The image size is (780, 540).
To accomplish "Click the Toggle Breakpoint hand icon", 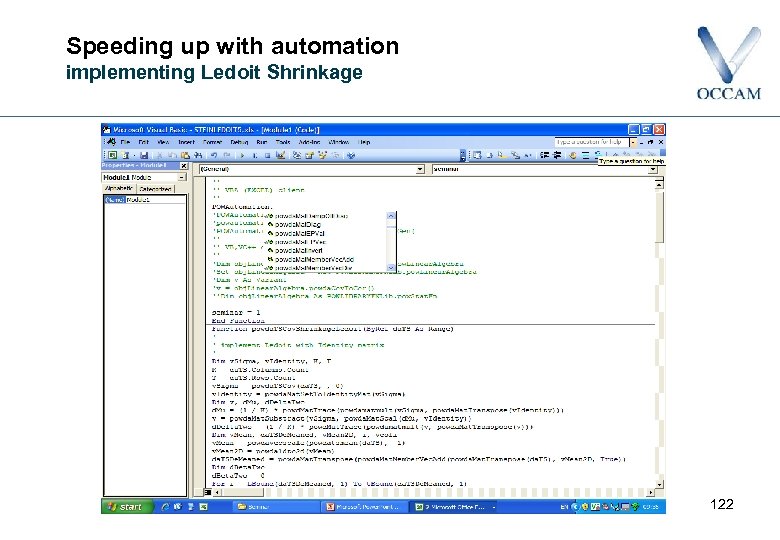I will 573,155.
